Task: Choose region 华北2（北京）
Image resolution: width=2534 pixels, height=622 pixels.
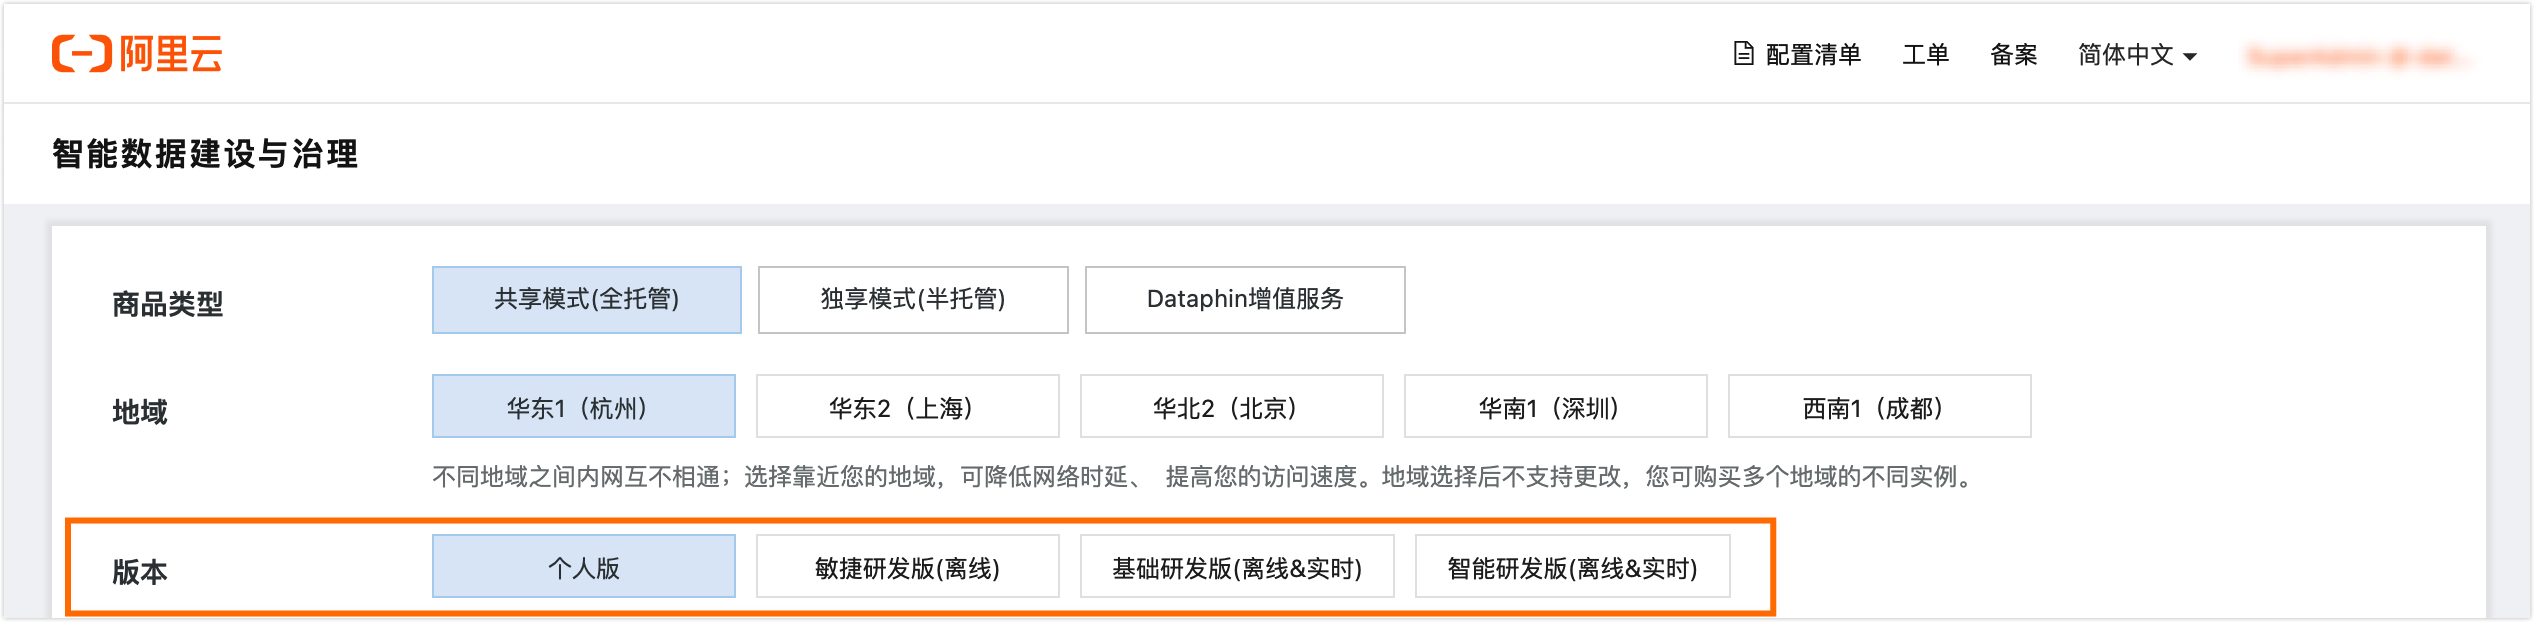Action: click(1232, 406)
